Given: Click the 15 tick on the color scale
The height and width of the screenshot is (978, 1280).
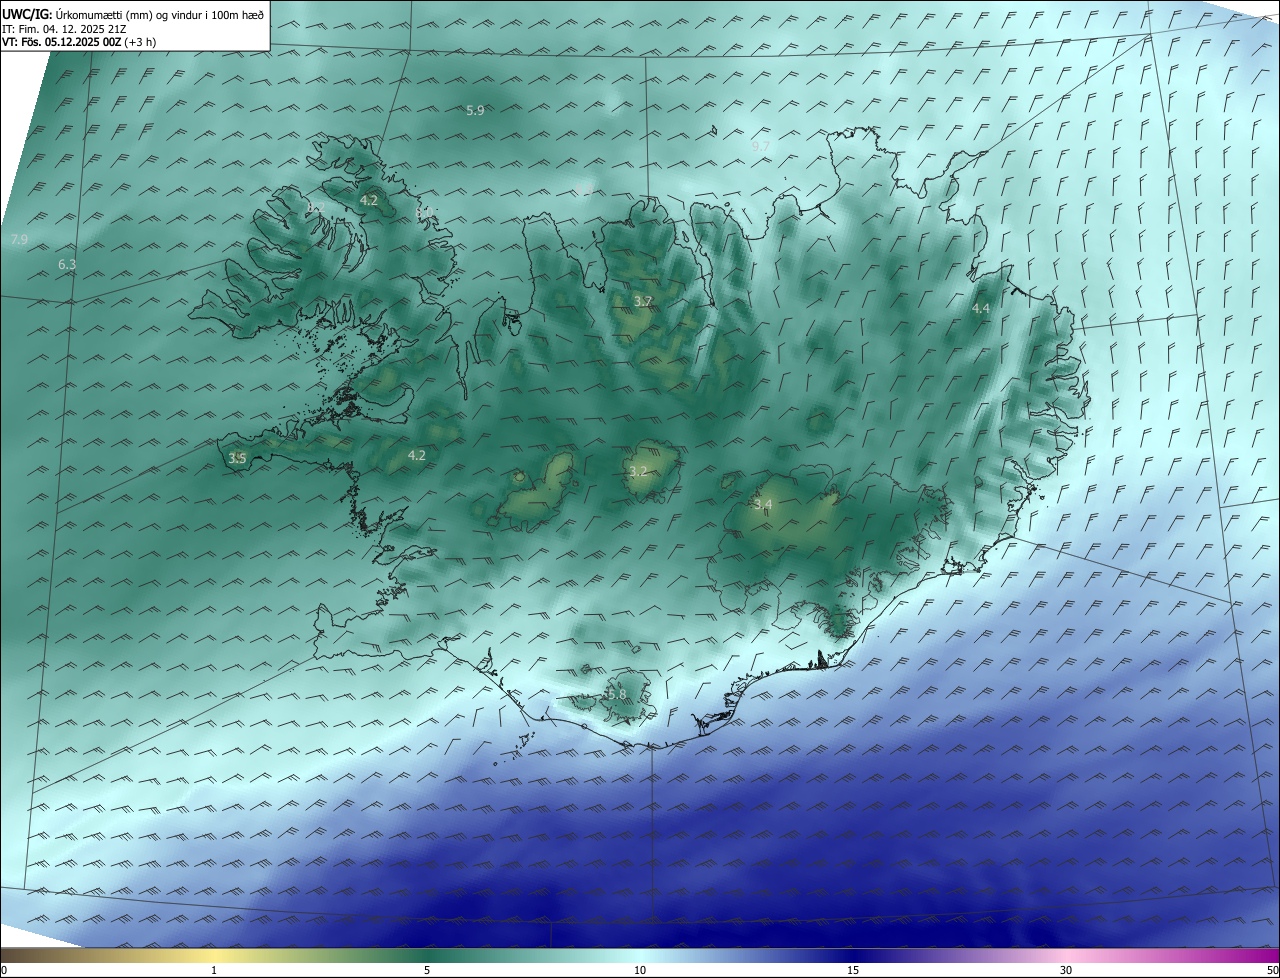Looking at the screenshot, I should pyautogui.click(x=853, y=971).
